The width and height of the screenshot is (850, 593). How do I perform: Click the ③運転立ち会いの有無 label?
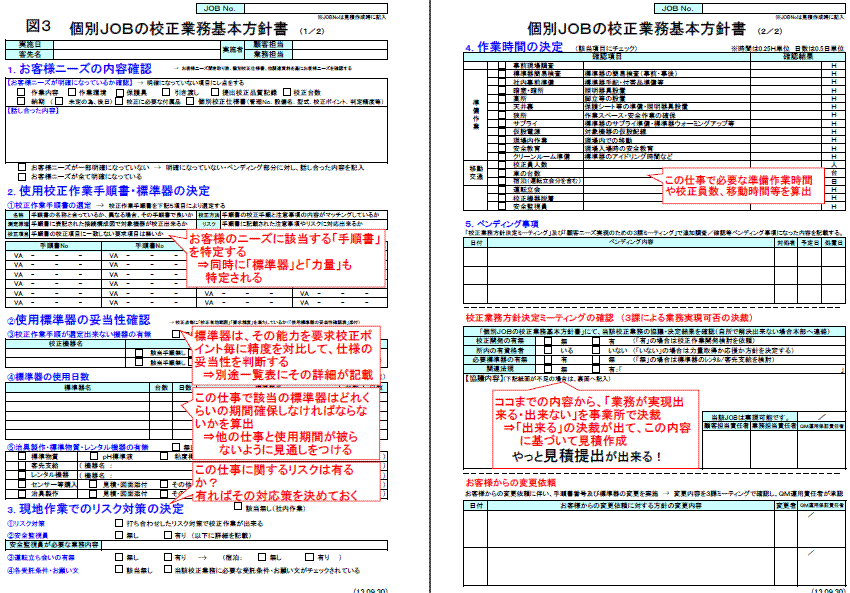tap(41, 558)
